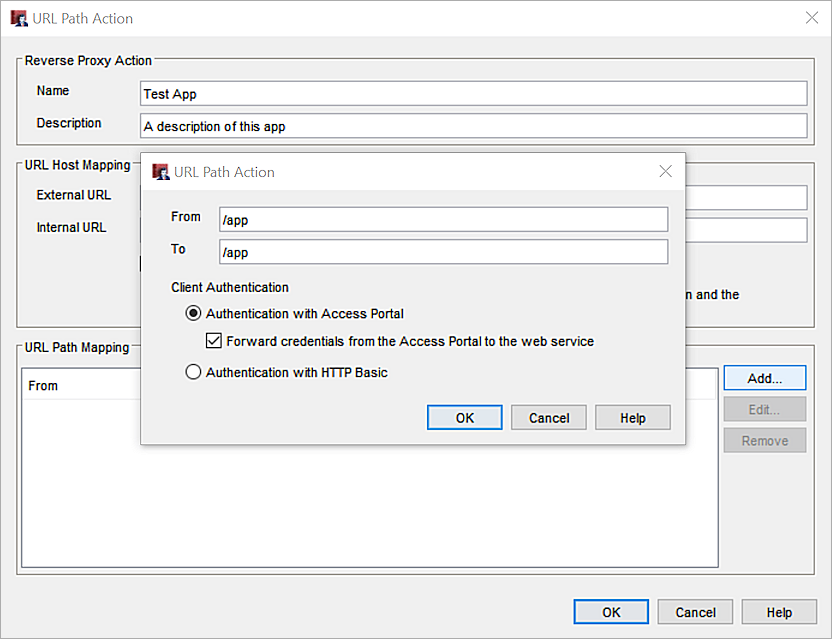Screen dimensions: 832x639
Task: Click the URL Host Mapping group label
Action: pyautogui.click(x=77, y=165)
